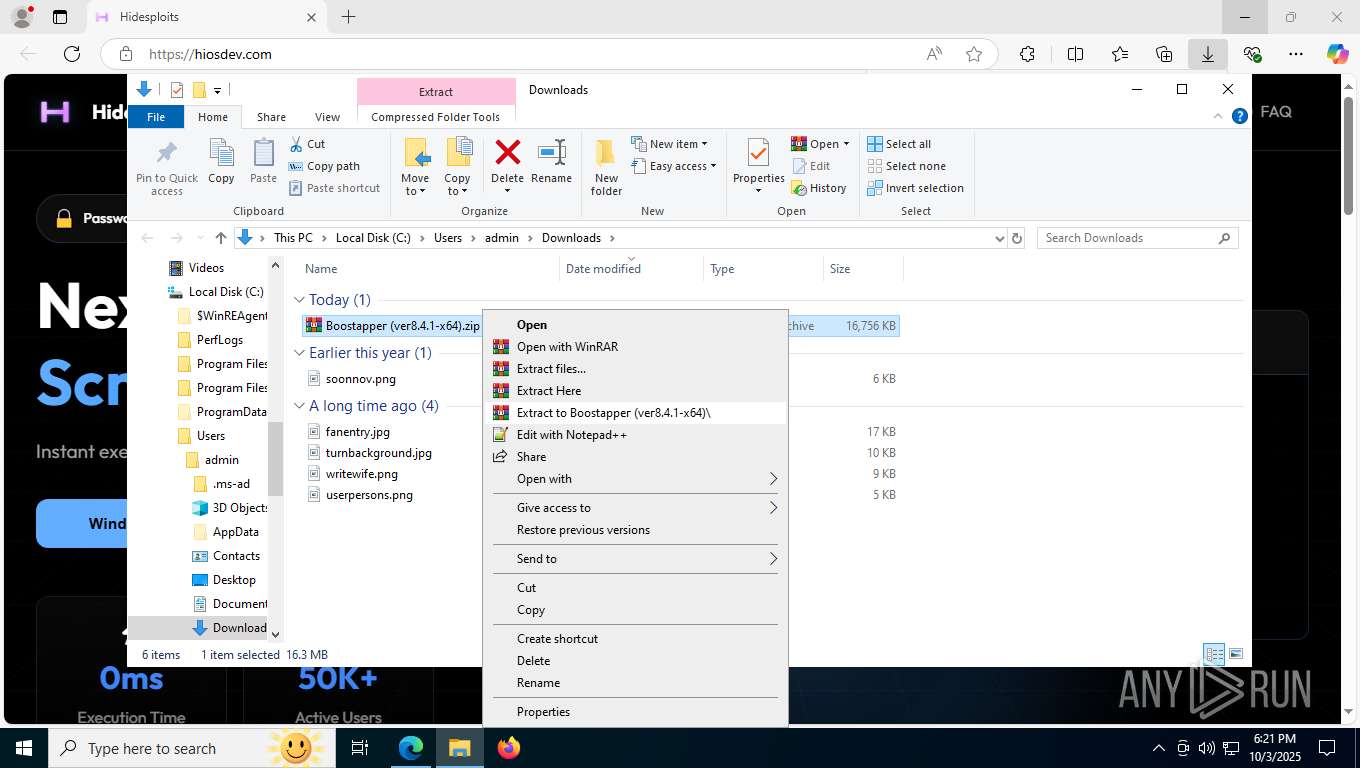This screenshot has height=768, width=1360.
Task: Expand Send to submenu
Action: coord(635,559)
